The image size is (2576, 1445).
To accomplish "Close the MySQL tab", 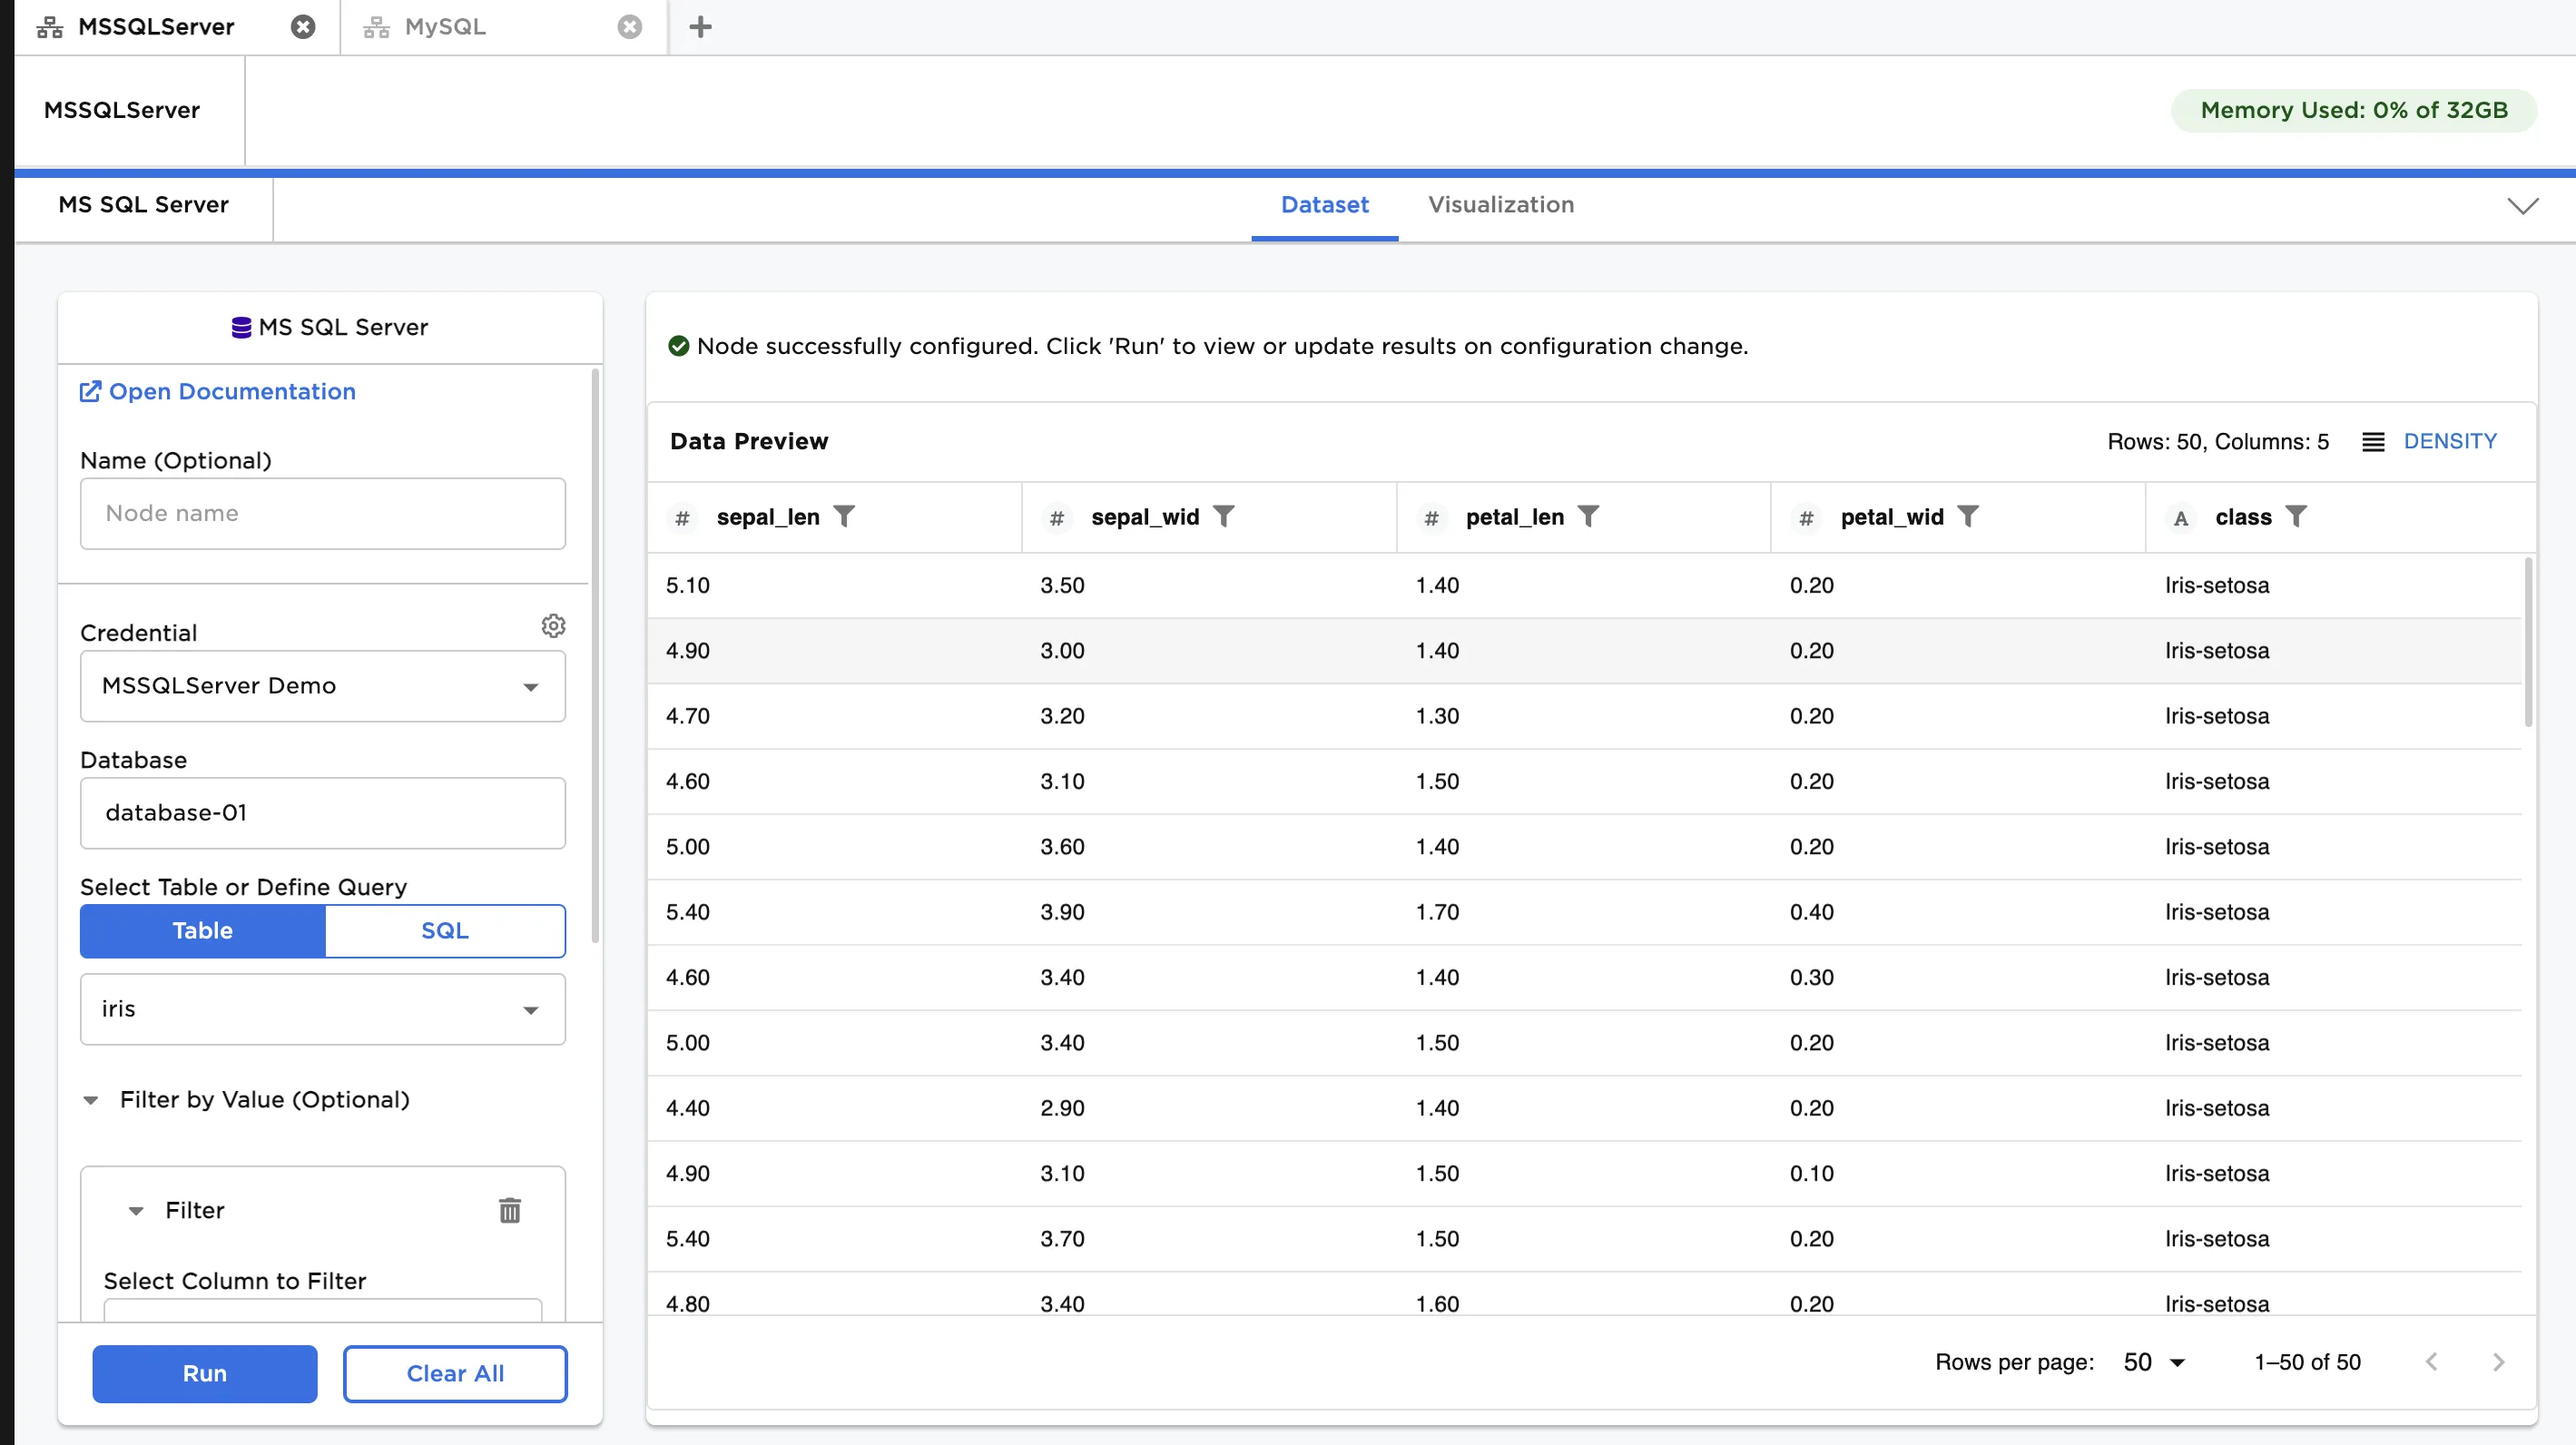I will pos(629,27).
